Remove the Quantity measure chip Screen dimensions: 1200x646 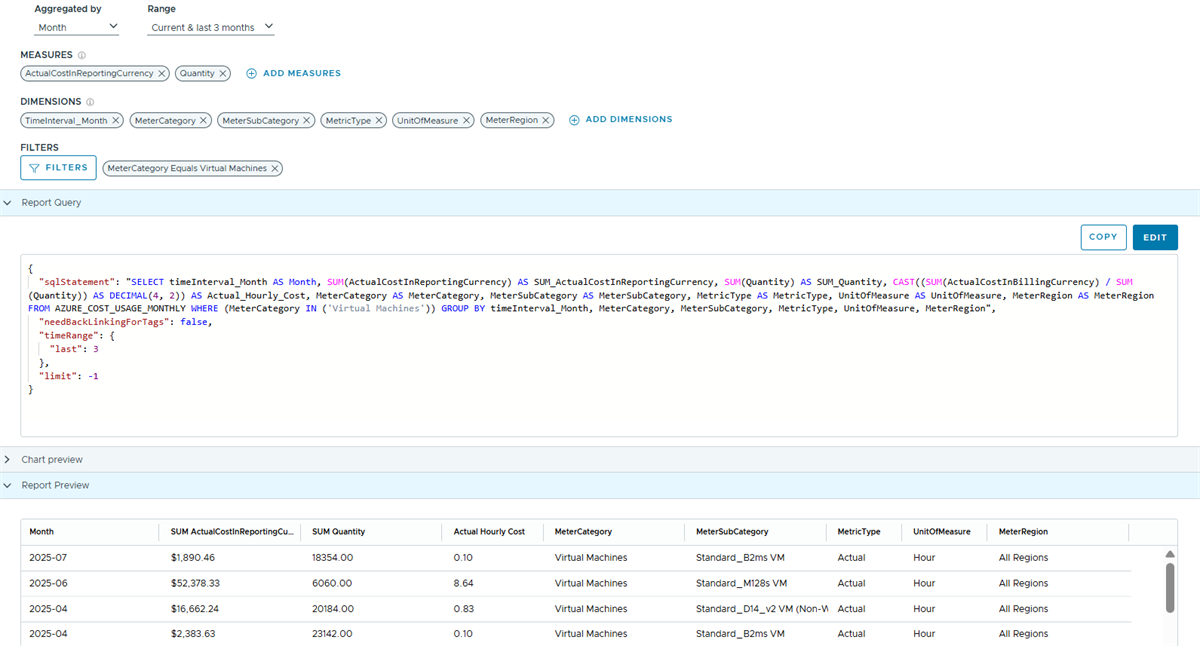click(x=223, y=74)
